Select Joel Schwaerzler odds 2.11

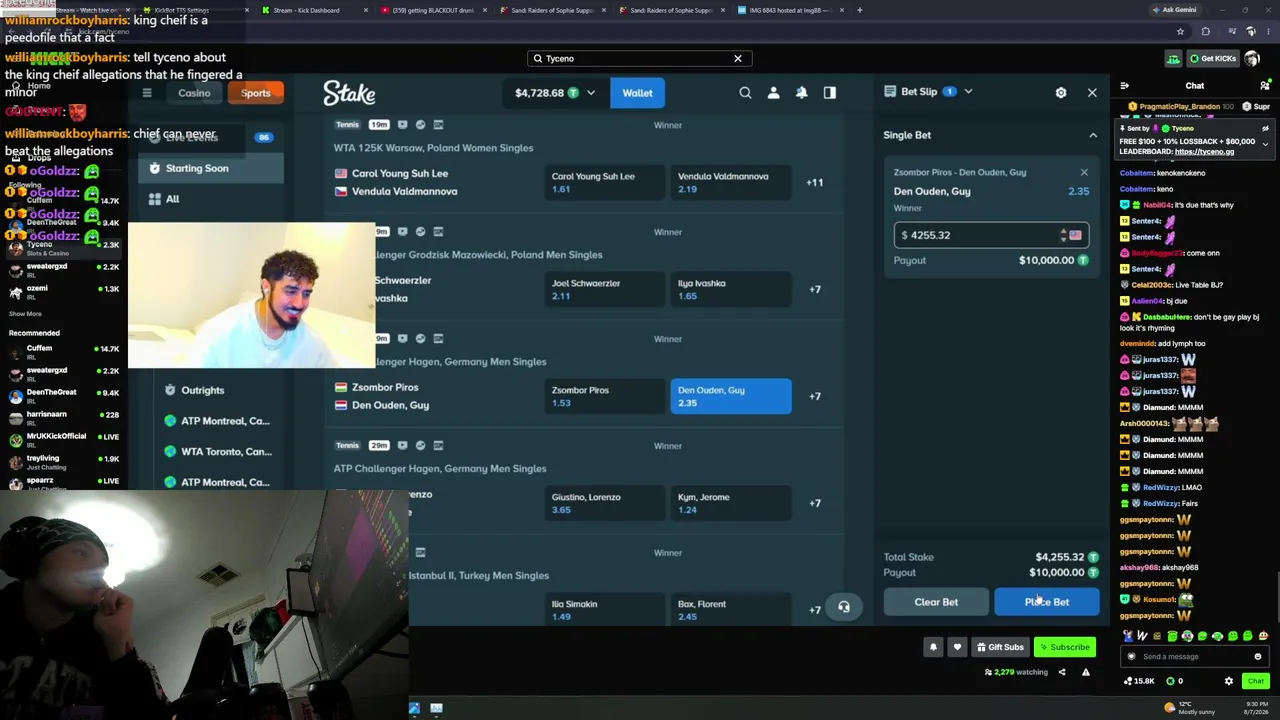pyautogui.click(x=604, y=289)
